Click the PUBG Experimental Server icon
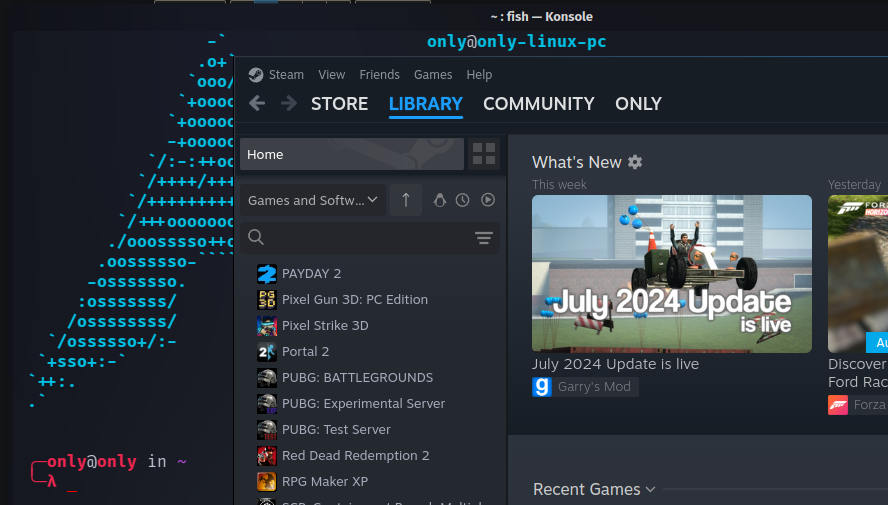The height and width of the screenshot is (505, 888). (267, 404)
